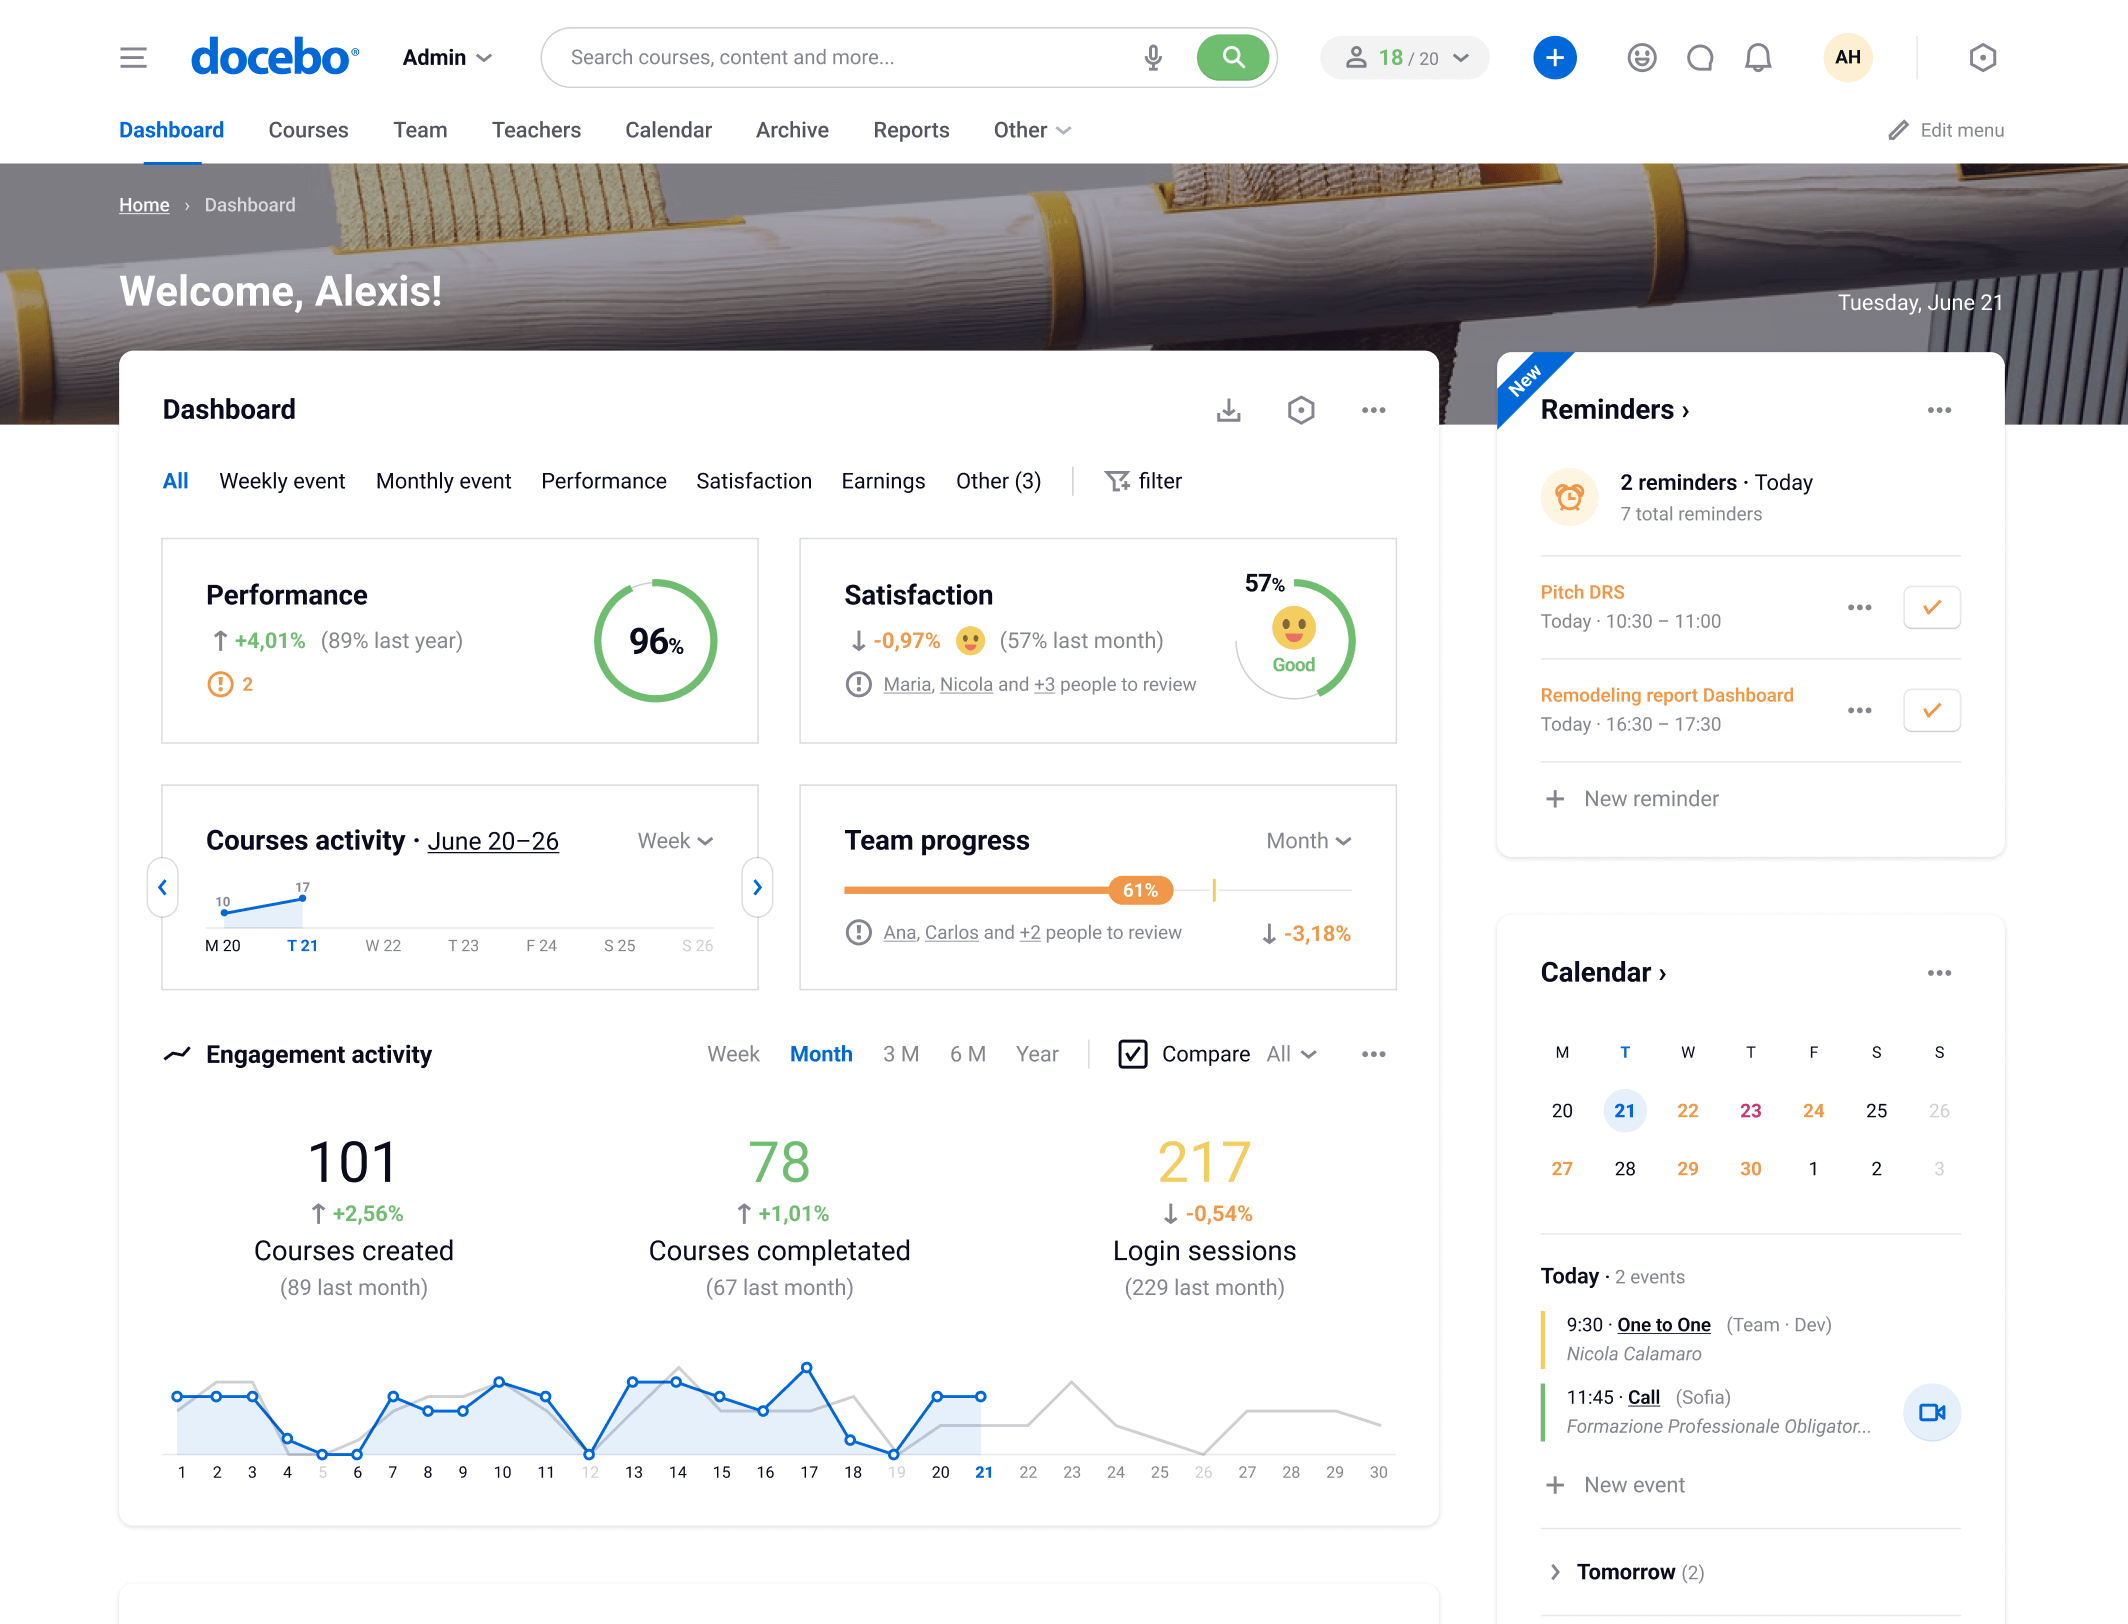Join the video call for Sofia
The width and height of the screenshot is (2128, 1624).
pyautogui.click(x=1931, y=1412)
